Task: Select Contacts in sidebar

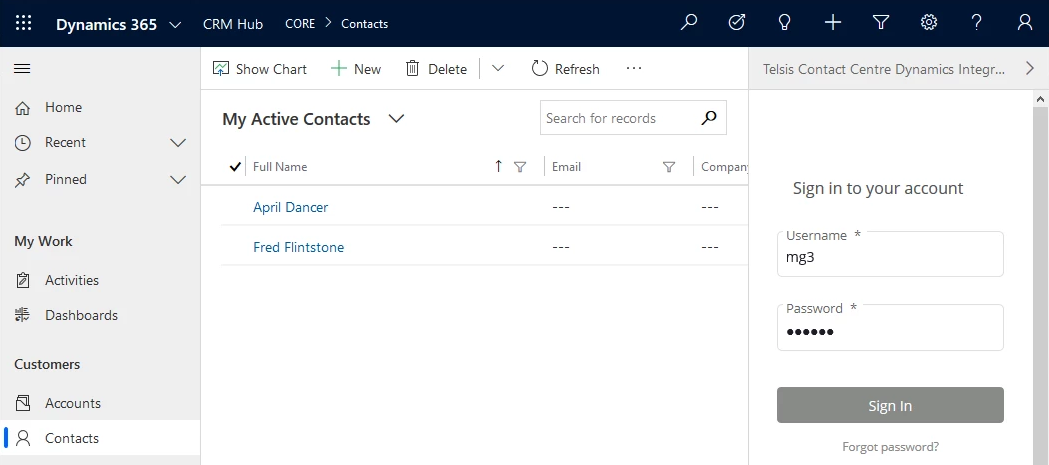Action: (x=100, y=438)
